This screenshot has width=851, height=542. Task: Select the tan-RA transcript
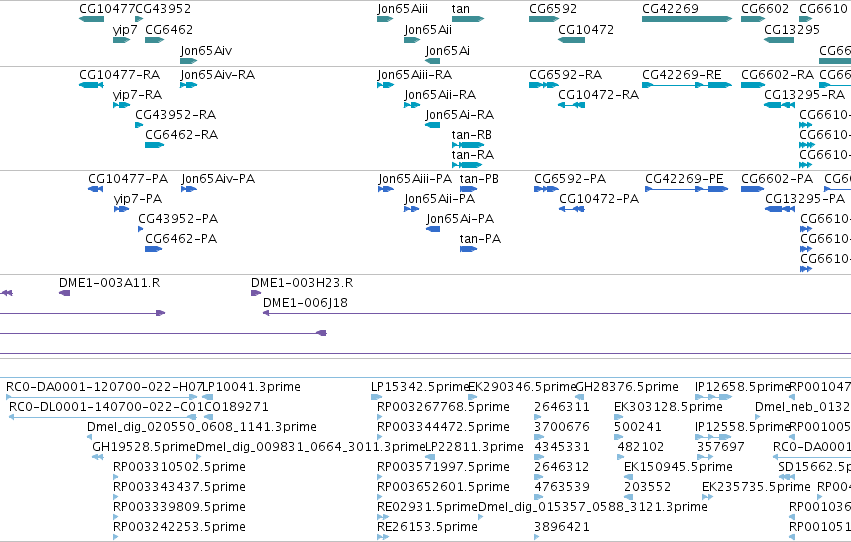coord(467,165)
